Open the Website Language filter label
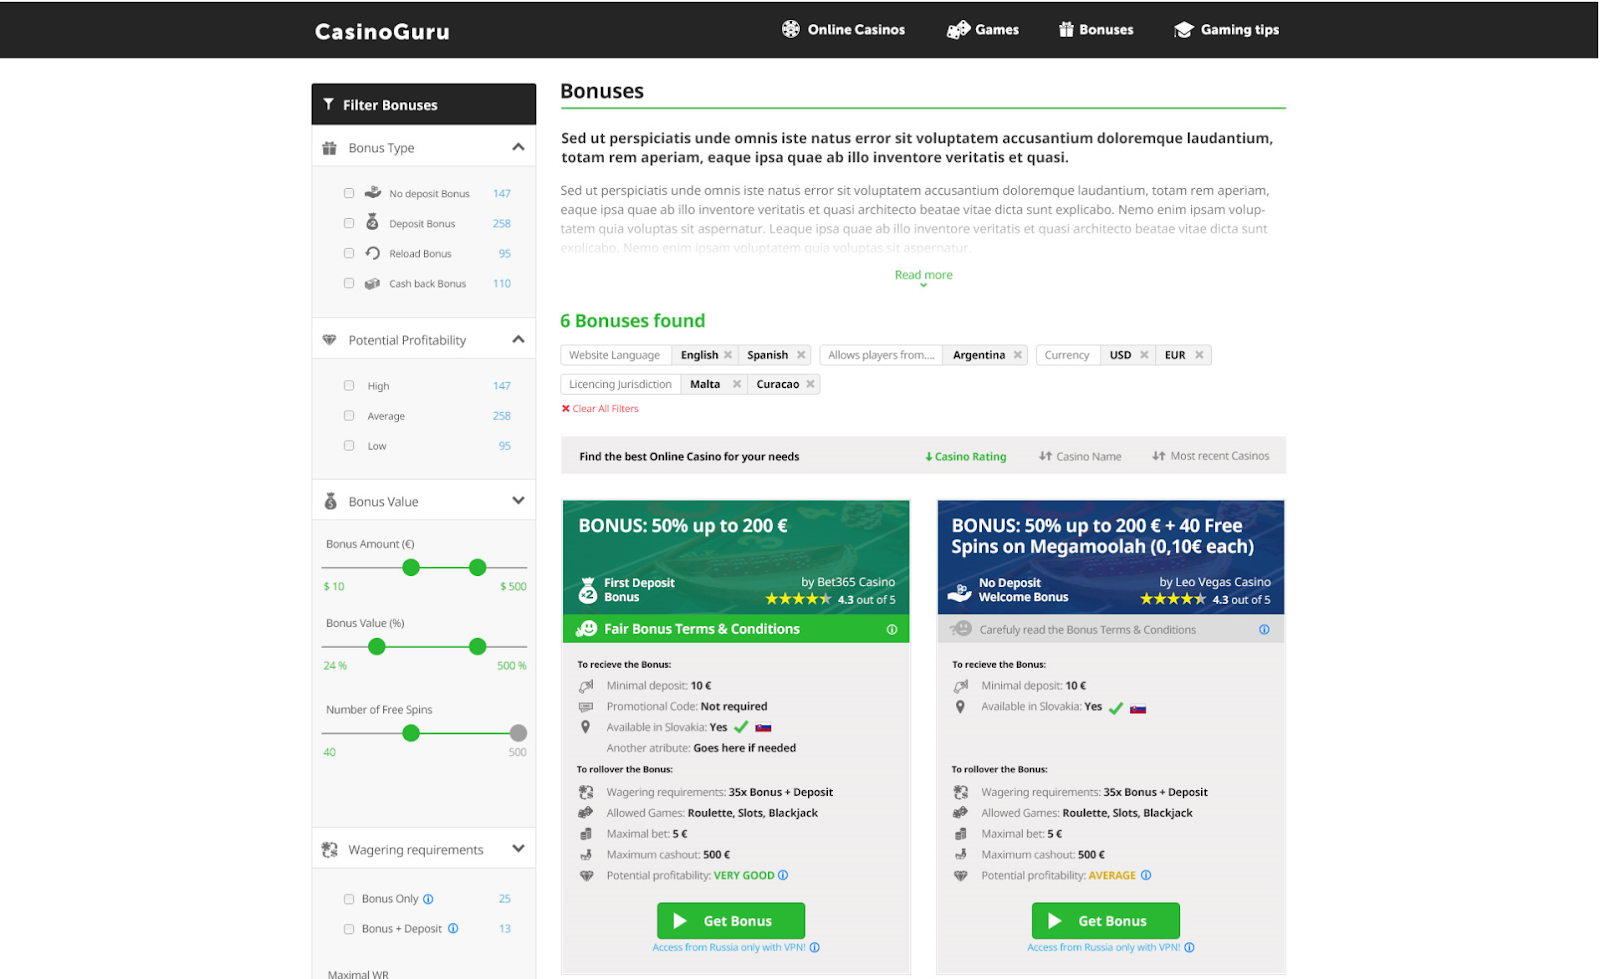This screenshot has height=979, width=1600. point(614,355)
